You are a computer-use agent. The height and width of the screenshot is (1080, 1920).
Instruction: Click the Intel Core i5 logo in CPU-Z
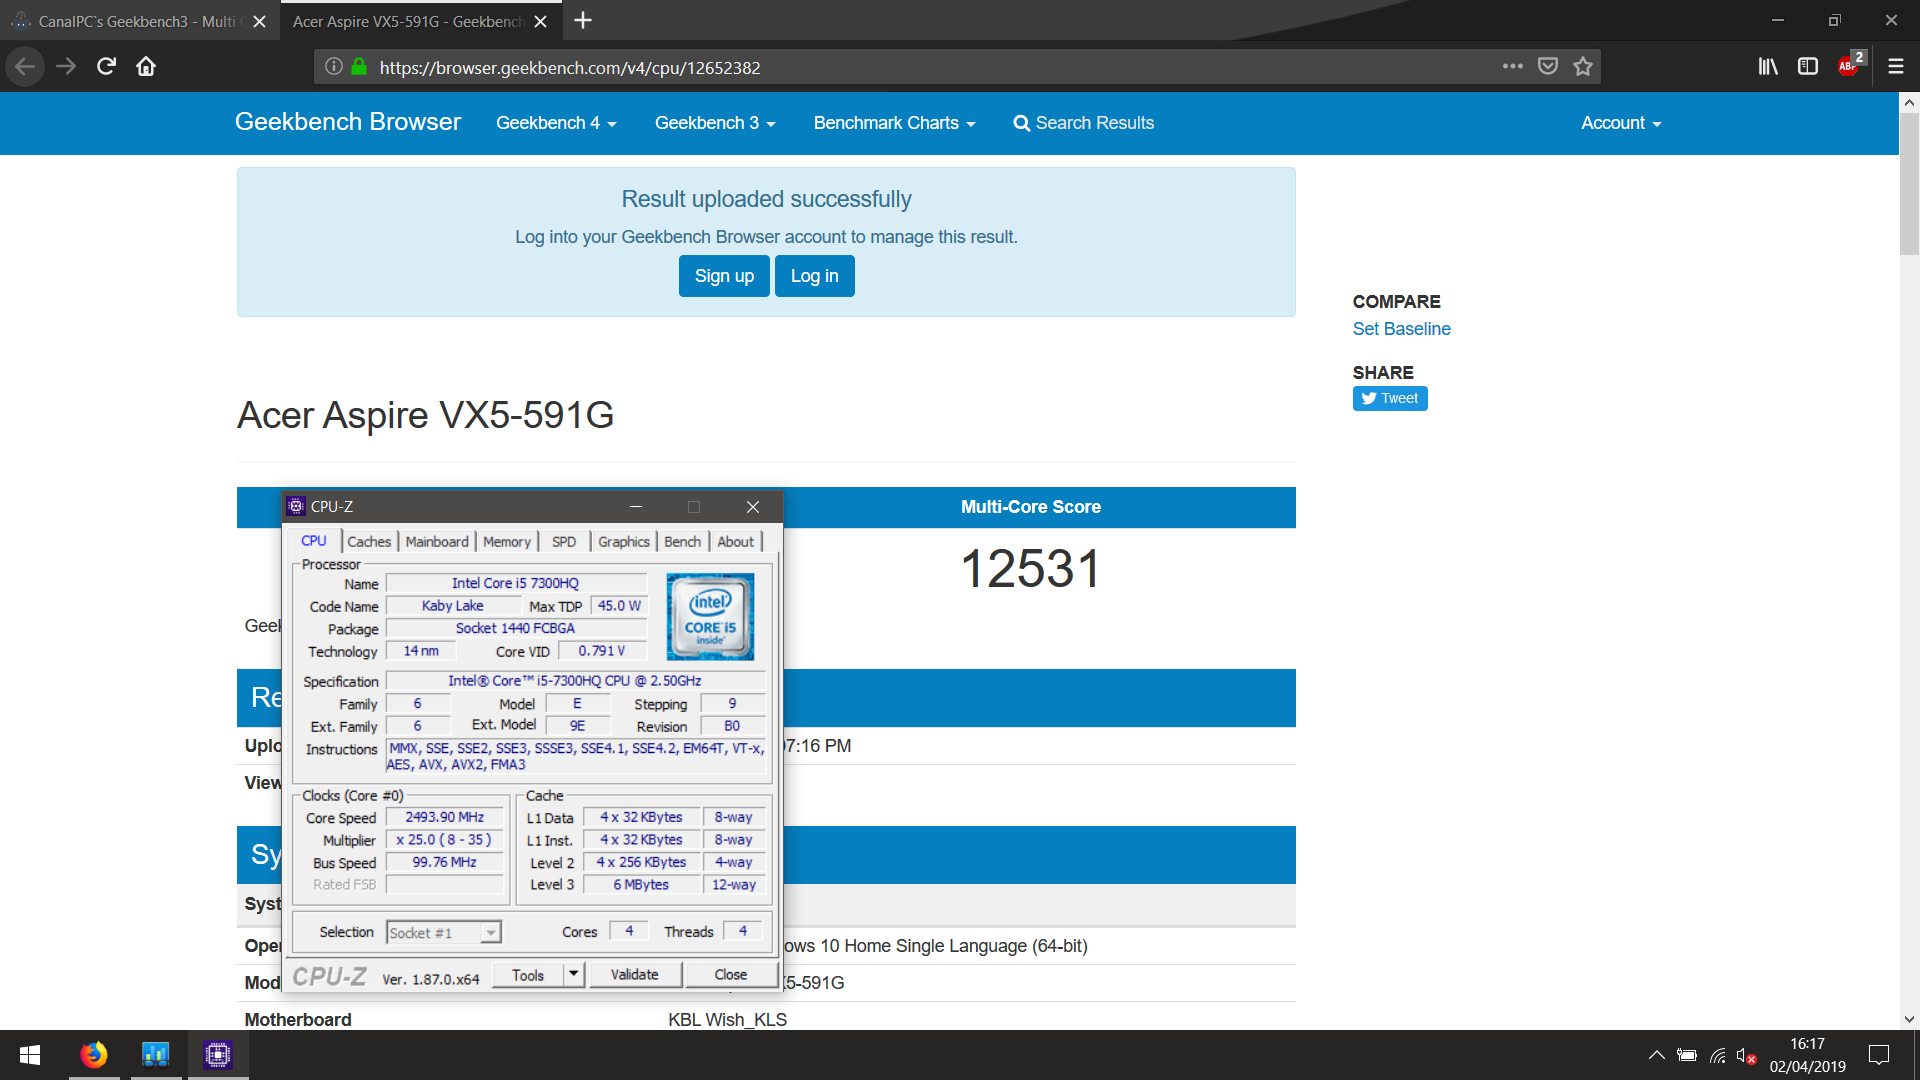tap(710, 617)
